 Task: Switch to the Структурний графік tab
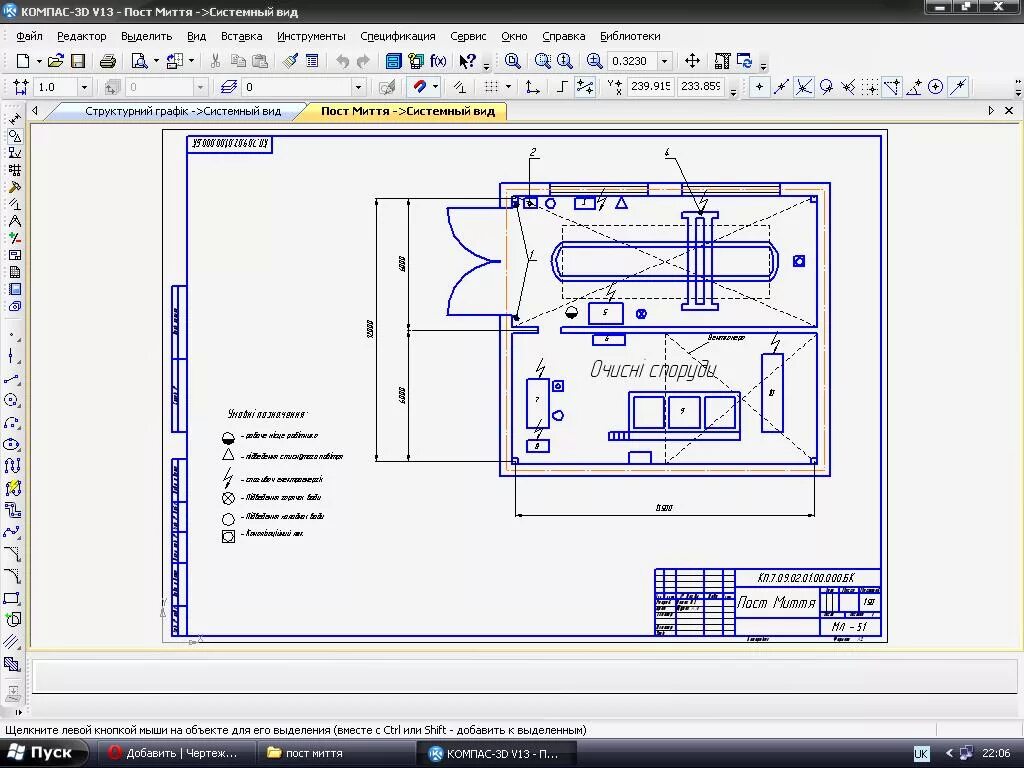click(x=183, y=111)
